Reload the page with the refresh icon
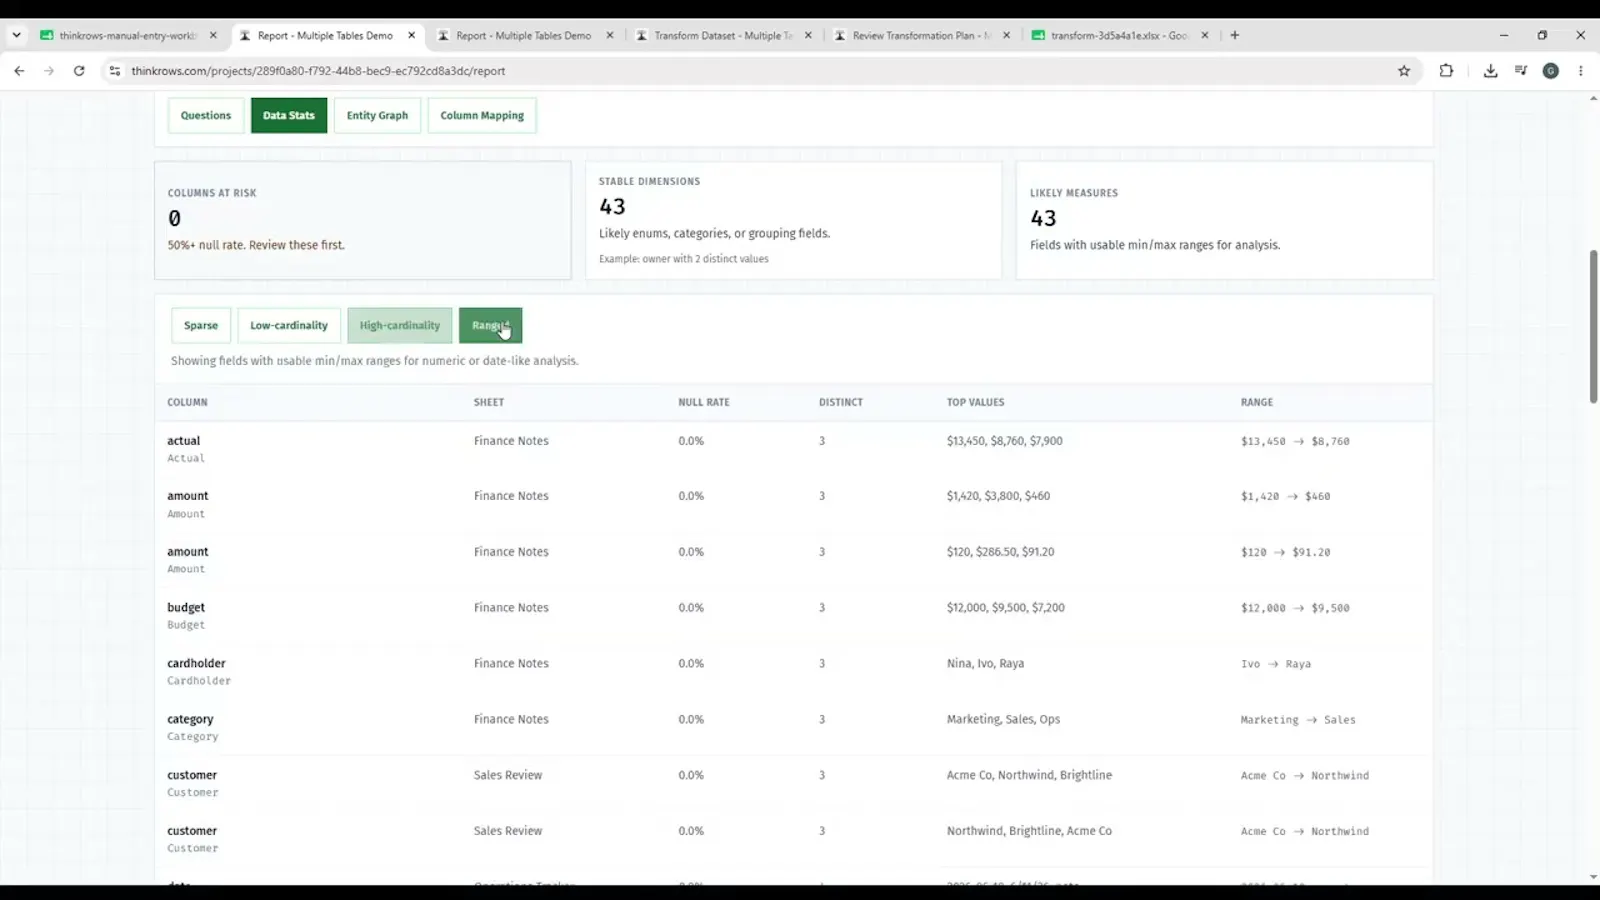The image size is (1600, 900). point(79,71)
